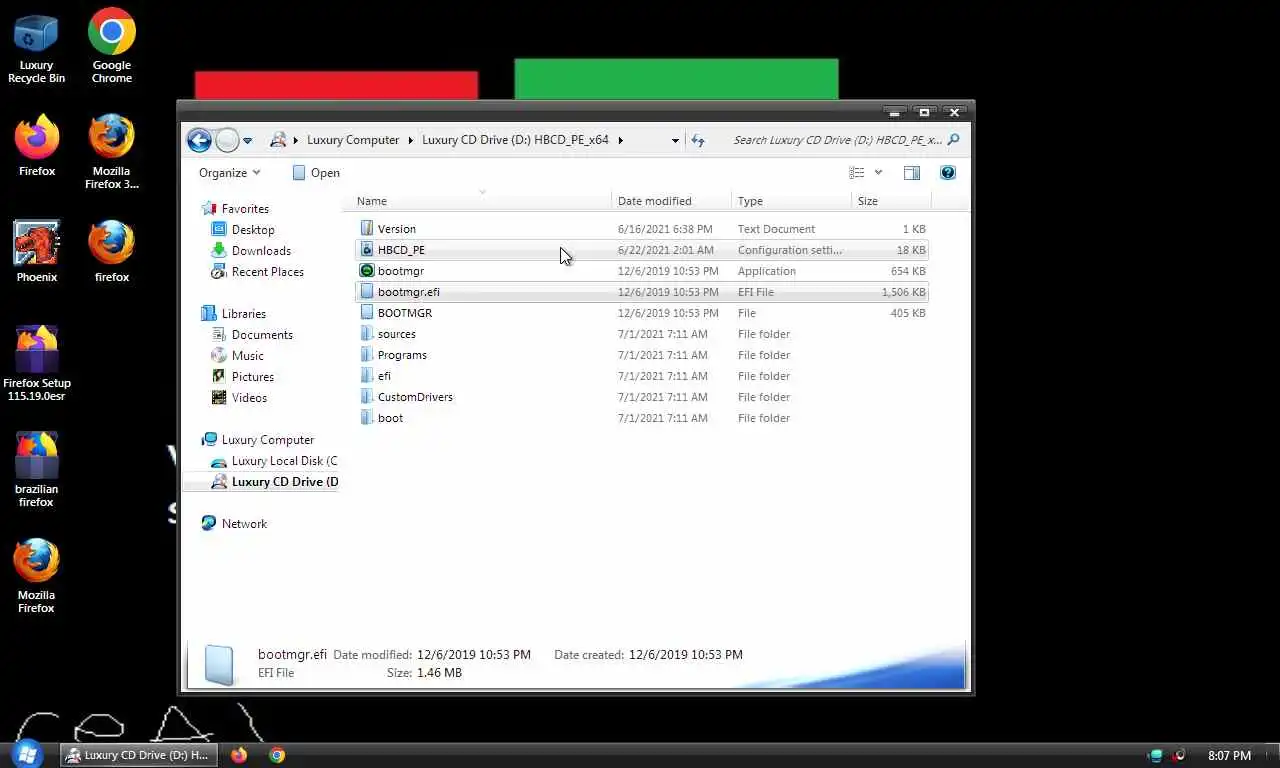The height and width of the screenshot is (768, 1280).
Task: Open the Music library
Action: [247, 356]
